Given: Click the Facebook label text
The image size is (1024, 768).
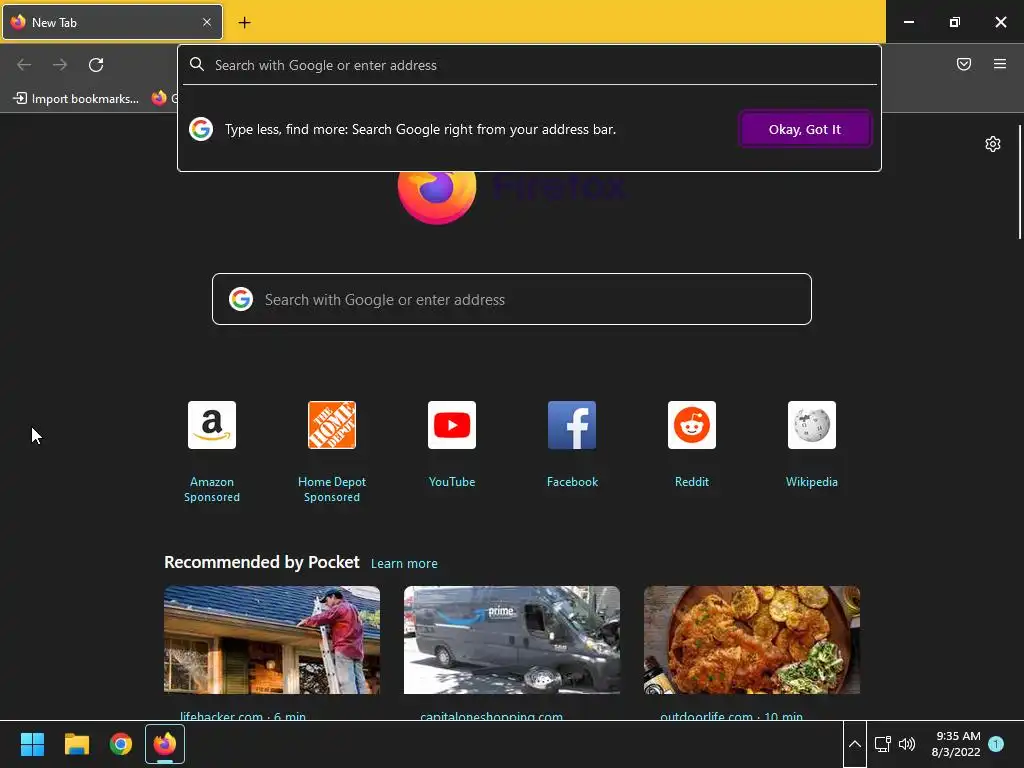Looking at the screenshot, I should pyautogui.click(x=572, y=482).
